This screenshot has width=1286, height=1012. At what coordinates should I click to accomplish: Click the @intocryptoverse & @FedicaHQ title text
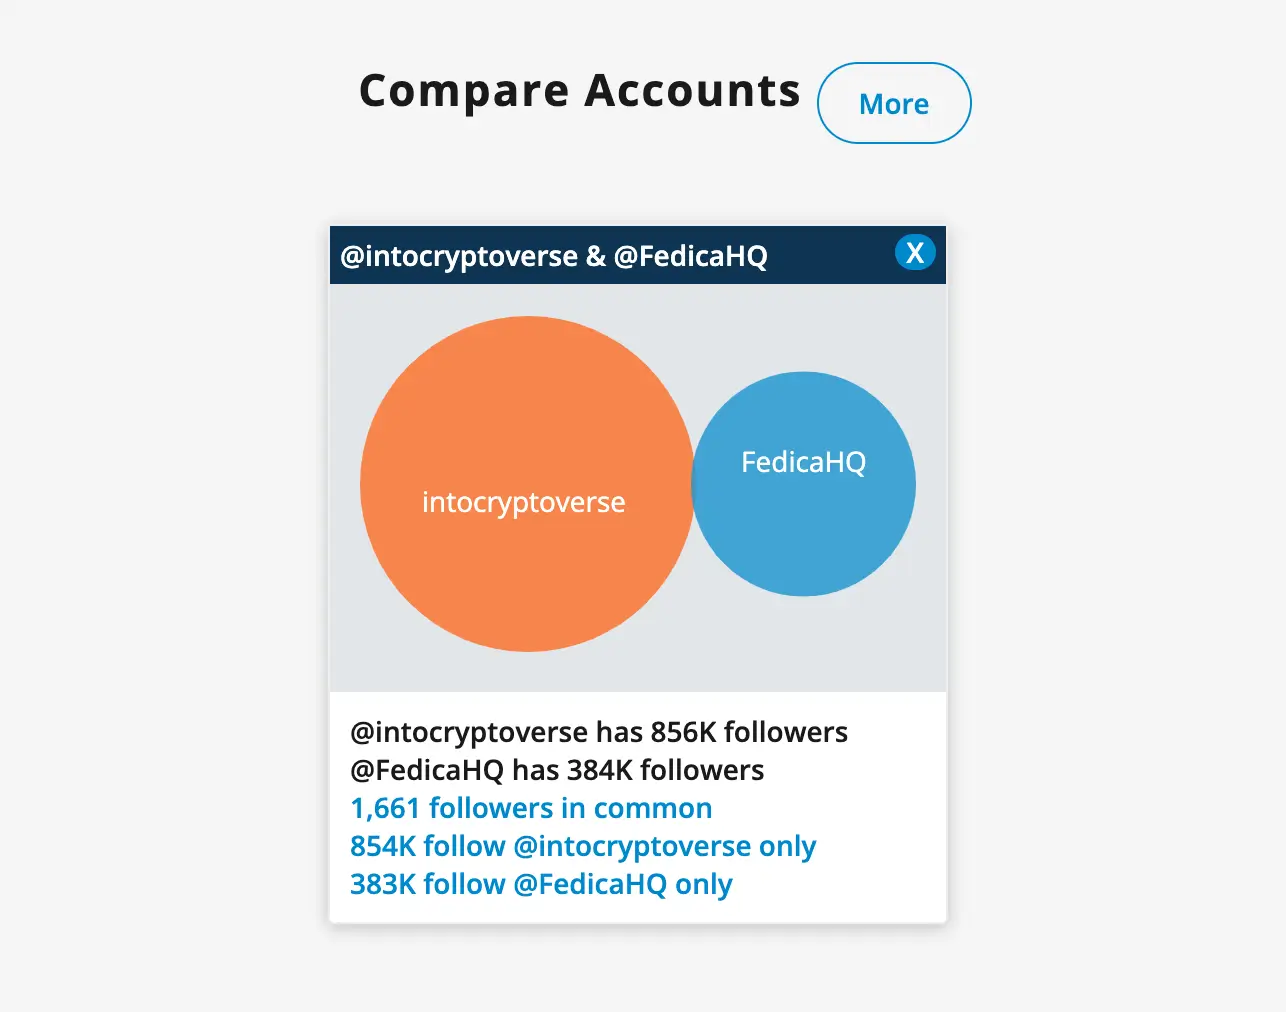pyautogui.click(x=554, y=255)
